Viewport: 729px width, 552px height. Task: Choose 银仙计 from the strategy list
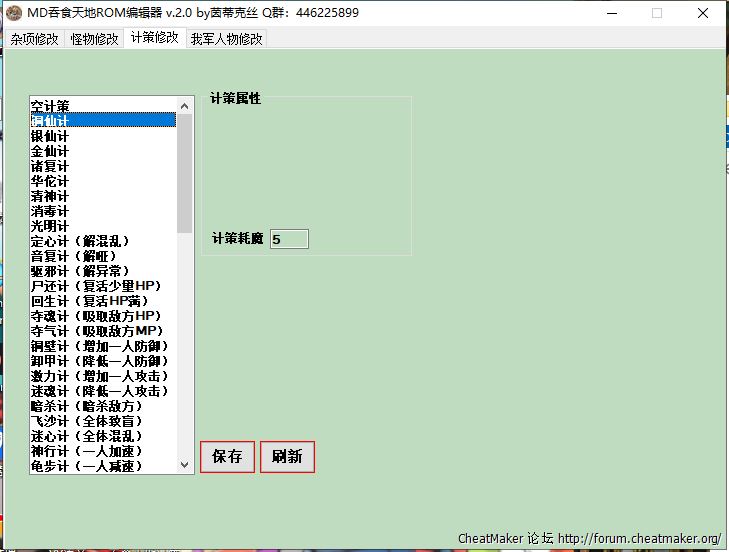[x=50, y=136]
